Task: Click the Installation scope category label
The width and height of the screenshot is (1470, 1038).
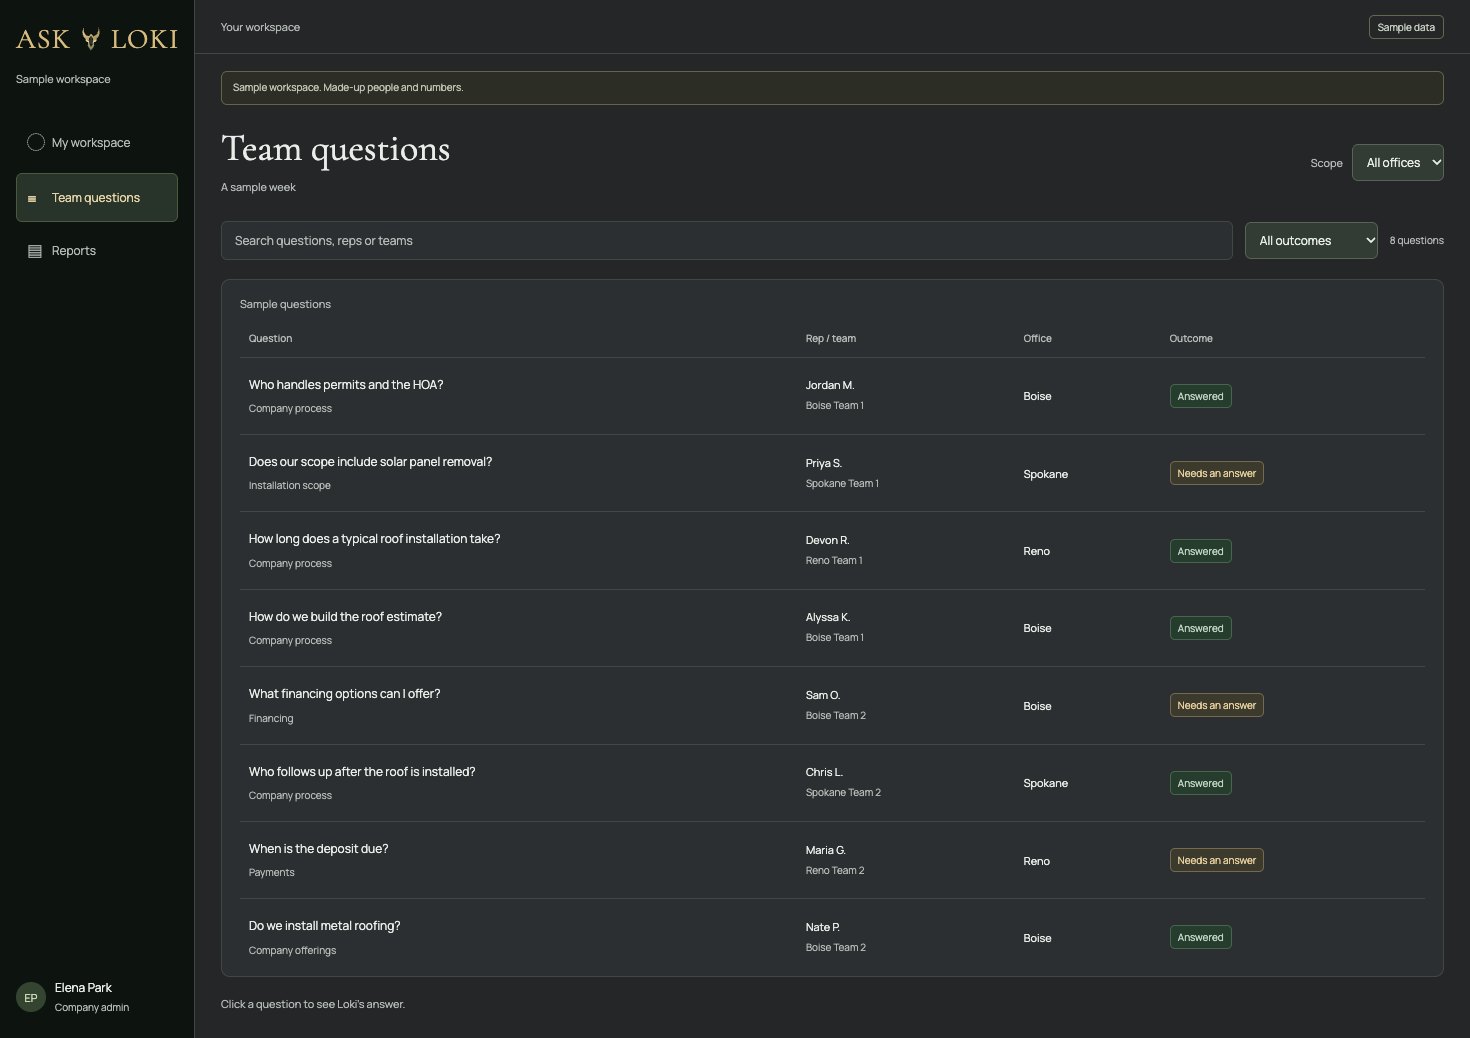Action: tap(289, 485)
